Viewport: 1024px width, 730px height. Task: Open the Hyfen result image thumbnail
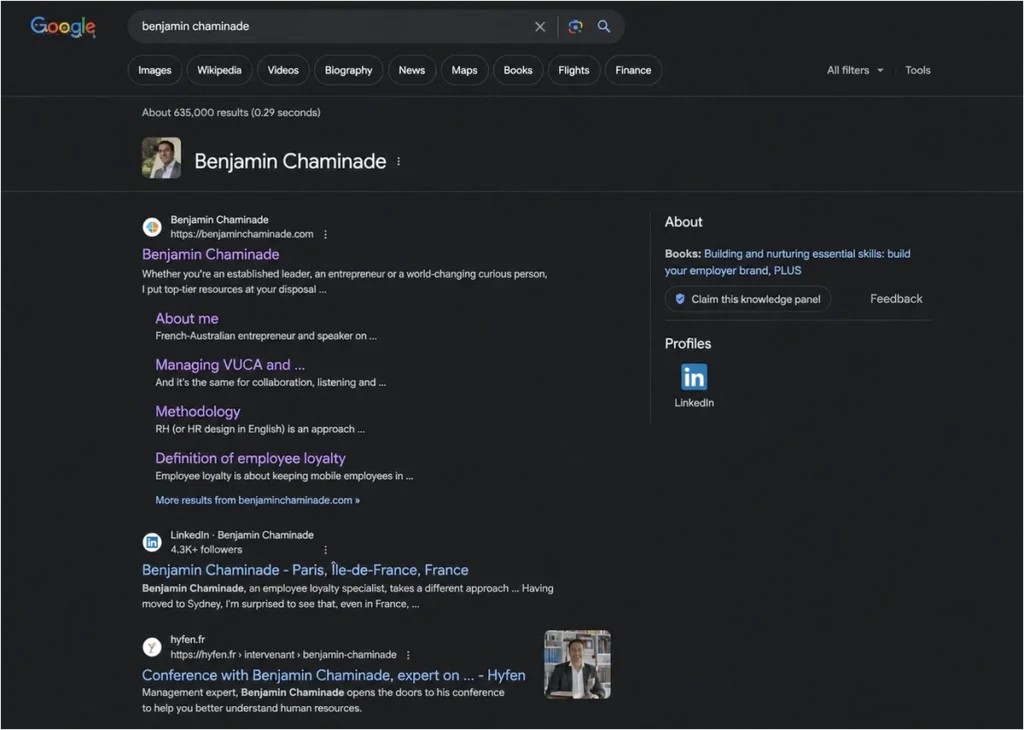pyautogui.click(x=577, y=664)
